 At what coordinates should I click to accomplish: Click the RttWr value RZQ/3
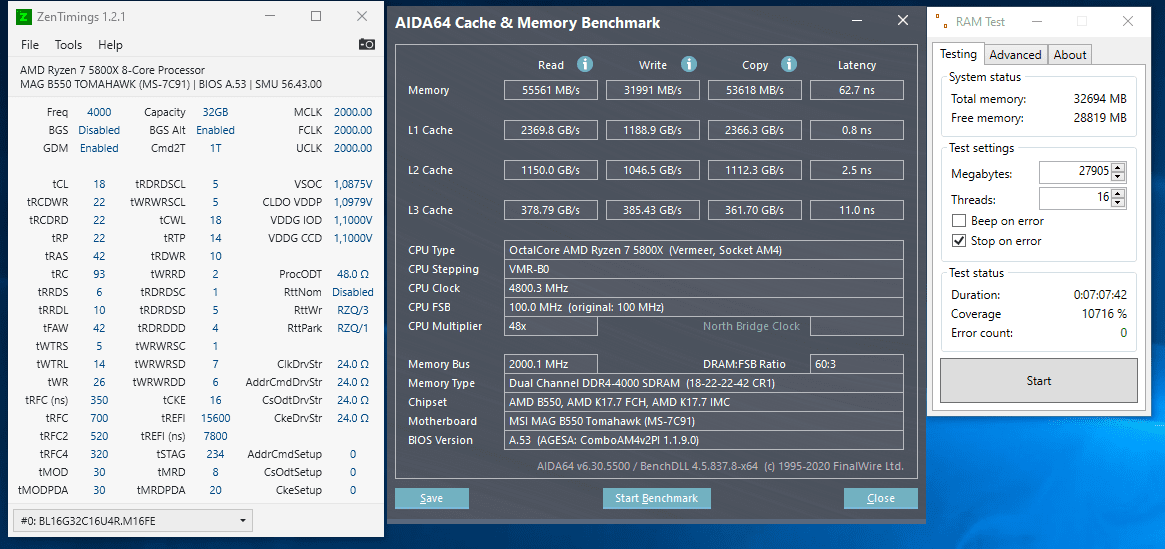(355, 310)
